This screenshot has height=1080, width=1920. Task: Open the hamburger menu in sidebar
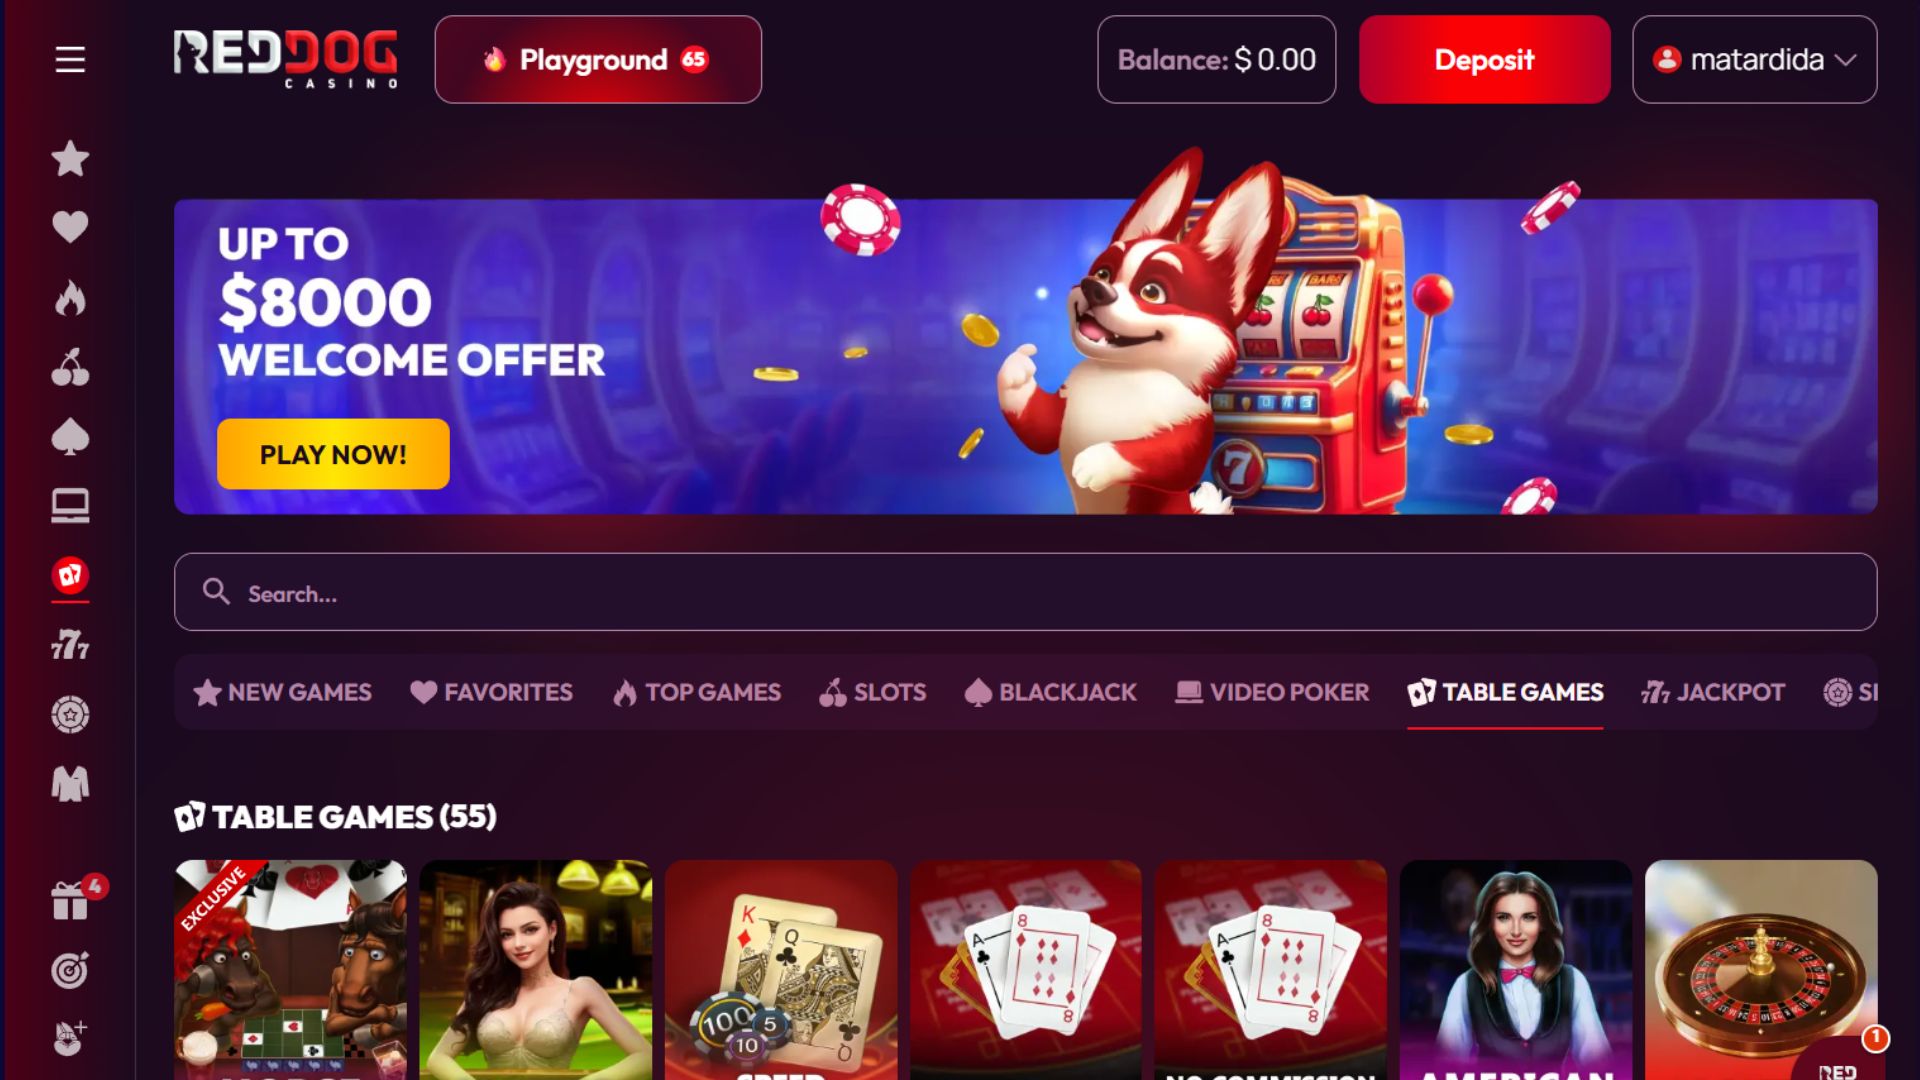pyautogui.click(x=70, y=60)
